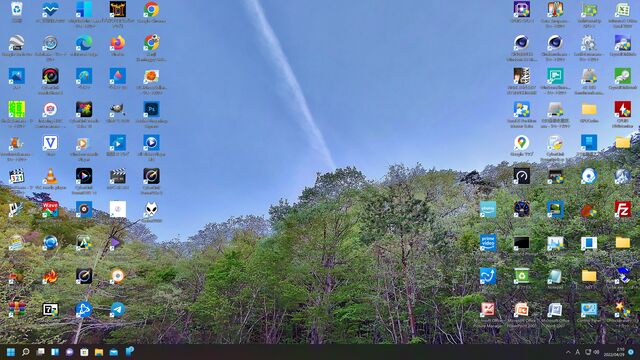This screenshot has width=640, height=360.
Task: Open the blue V letter app shortcut
Action: (50, 143)
